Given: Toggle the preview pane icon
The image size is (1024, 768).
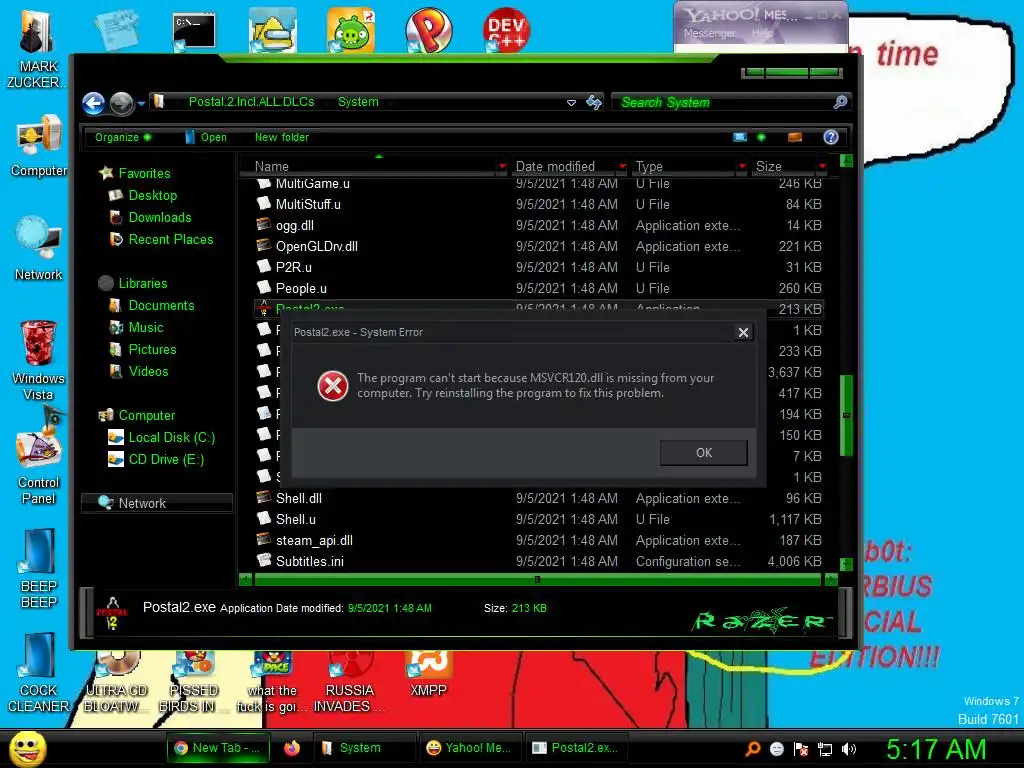Looking at the screenshot, I should pyautogui.click(x=795, y=137).
